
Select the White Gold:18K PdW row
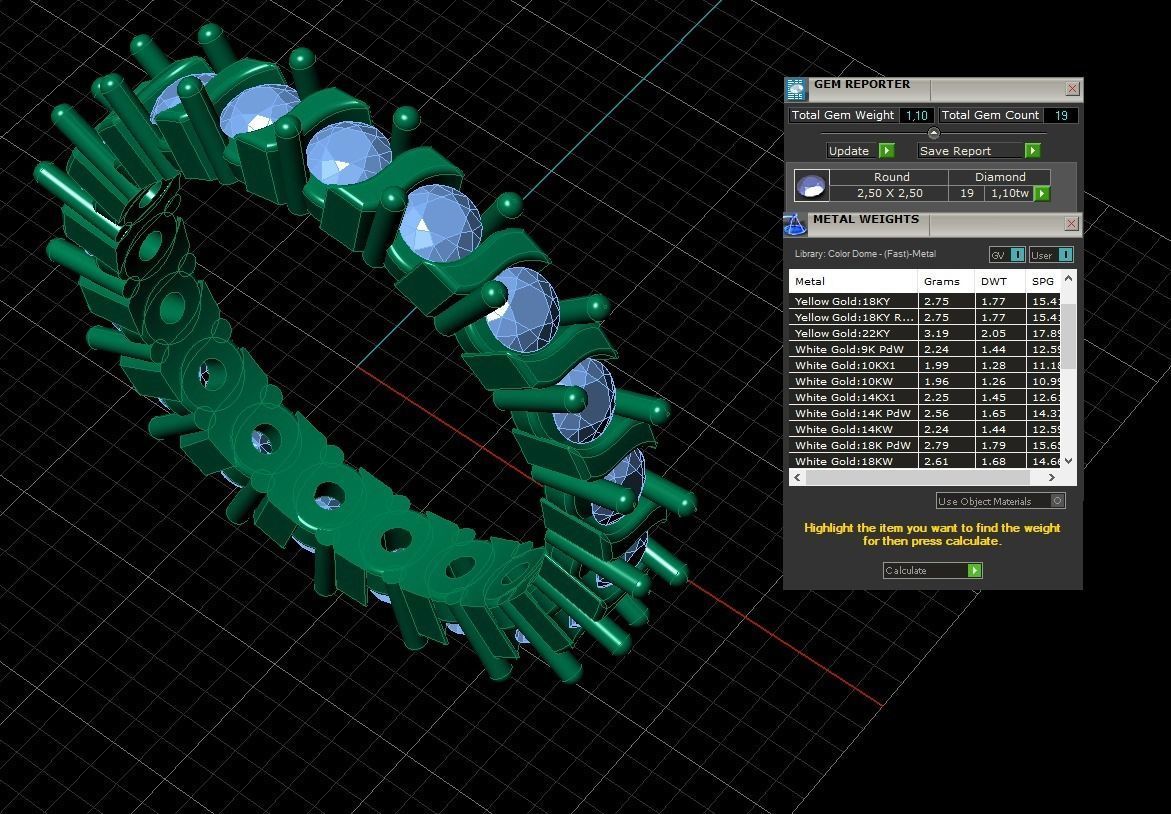pyautogui.click(x=925, y=445)
